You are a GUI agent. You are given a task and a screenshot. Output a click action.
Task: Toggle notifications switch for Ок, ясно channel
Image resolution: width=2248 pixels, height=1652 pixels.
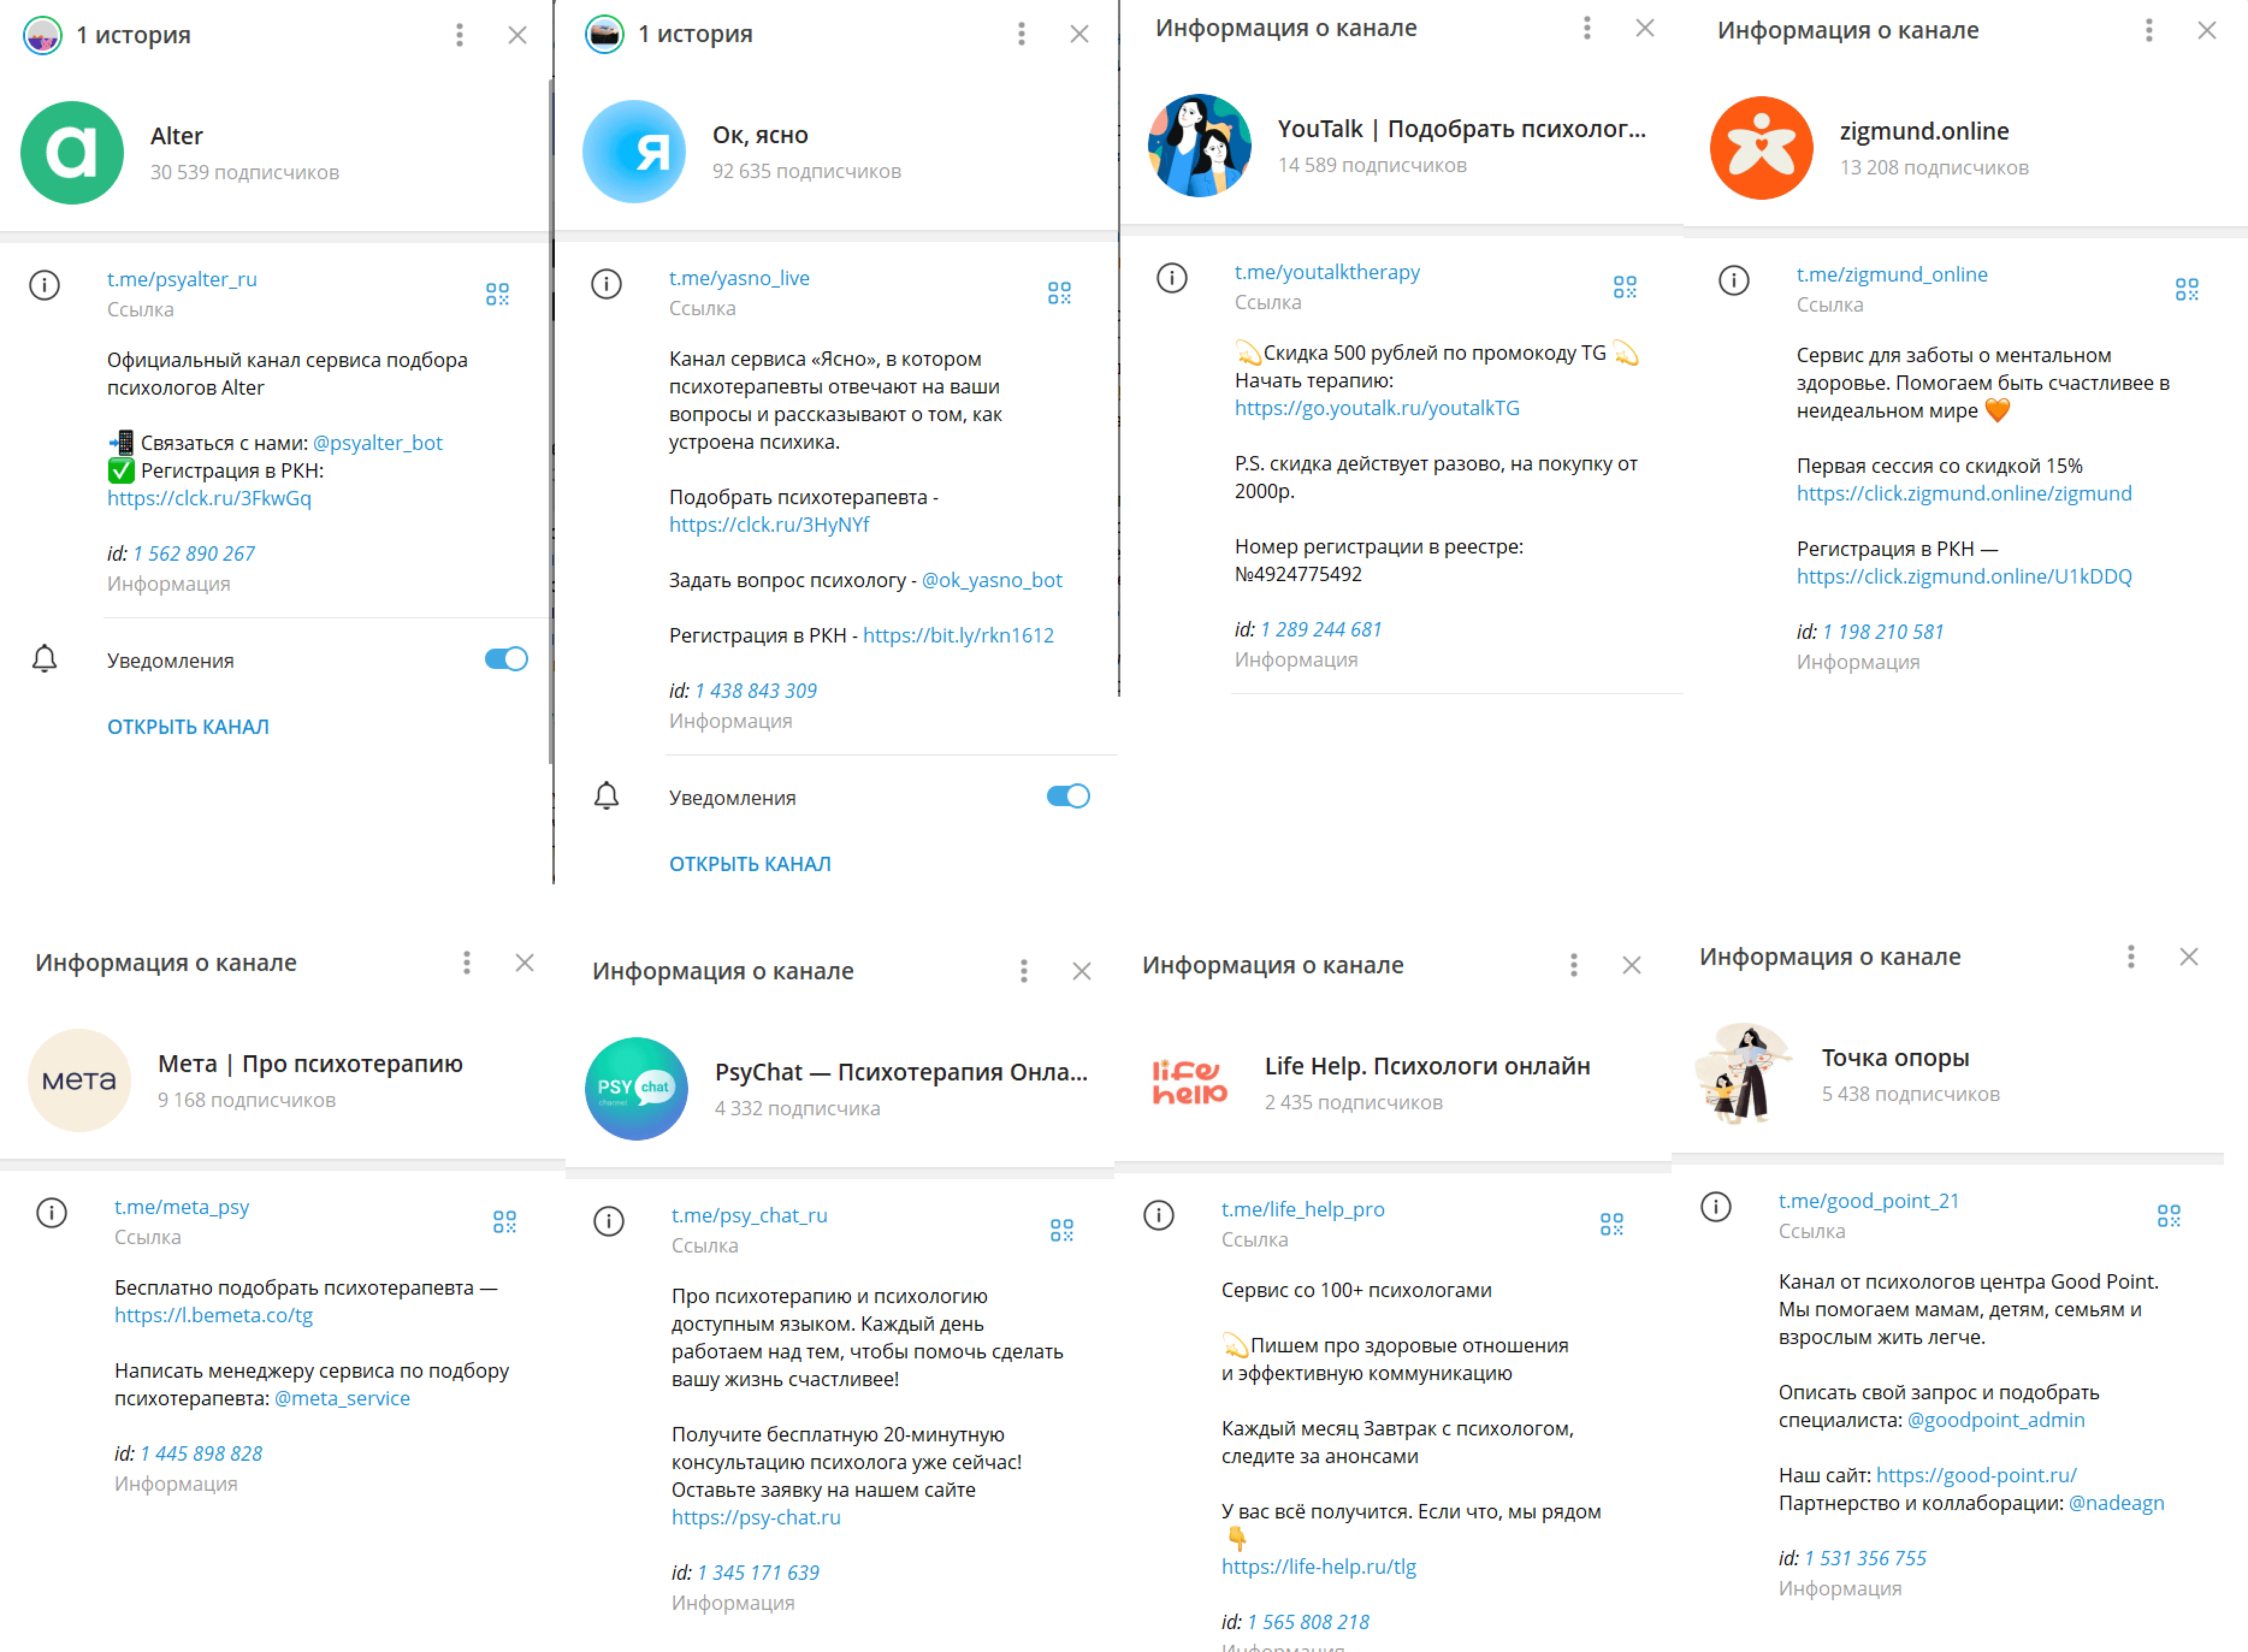coord(1068,795)
